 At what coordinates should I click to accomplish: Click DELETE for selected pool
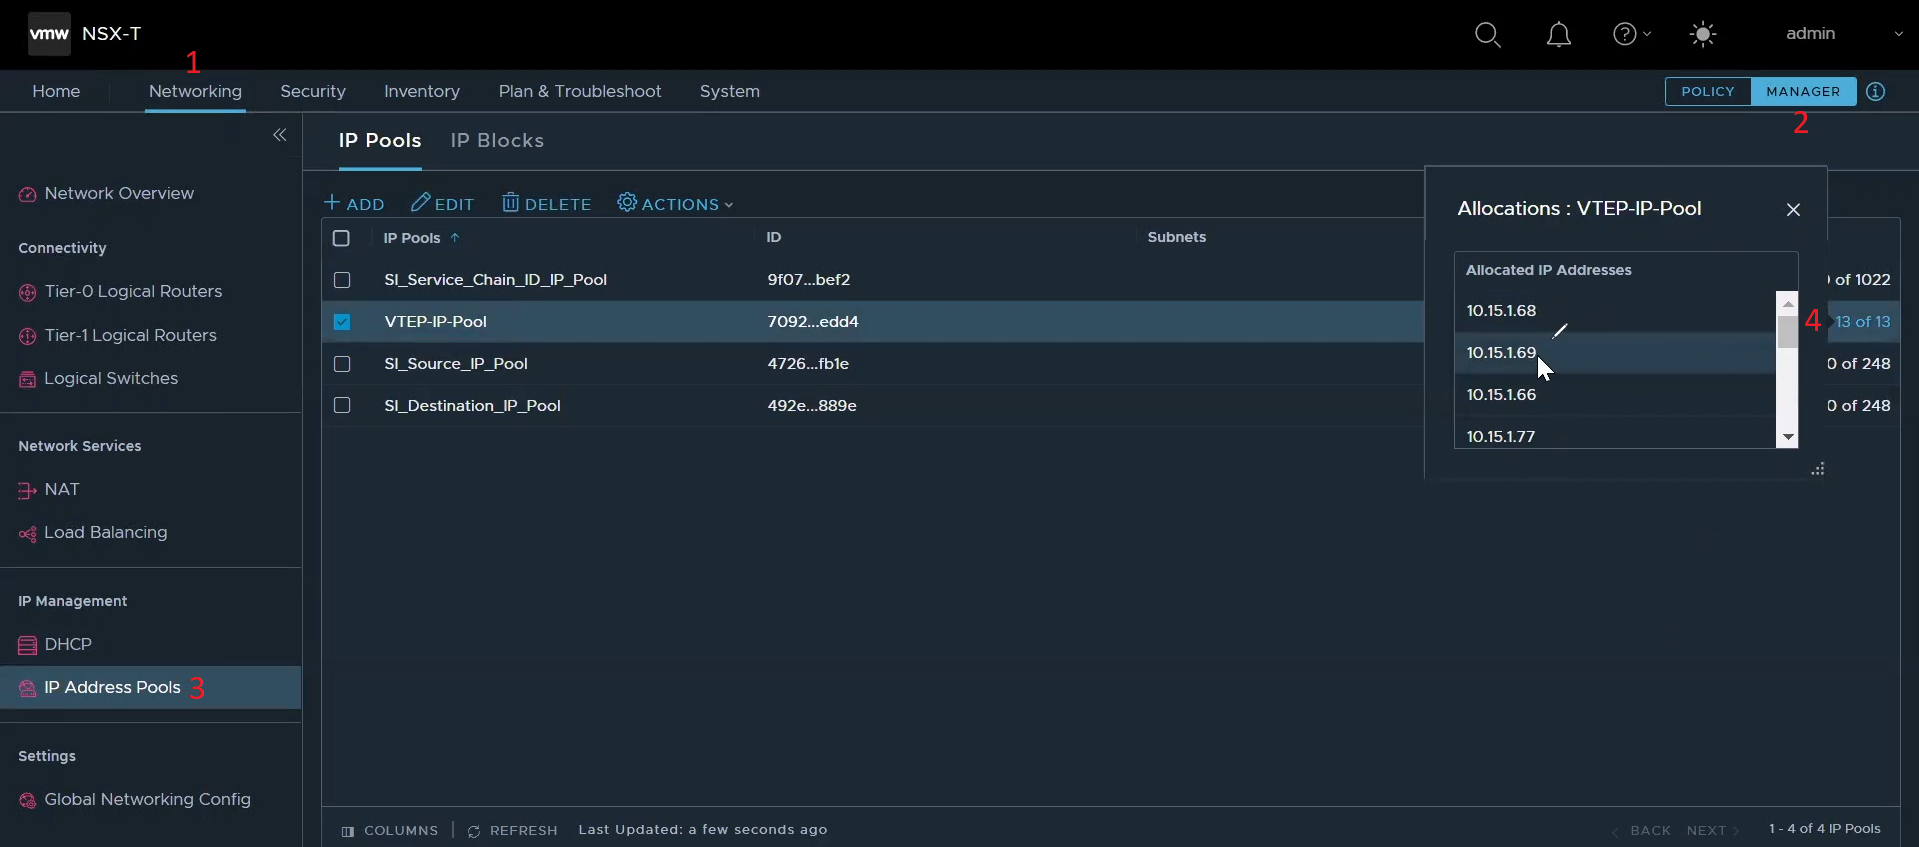546,204
